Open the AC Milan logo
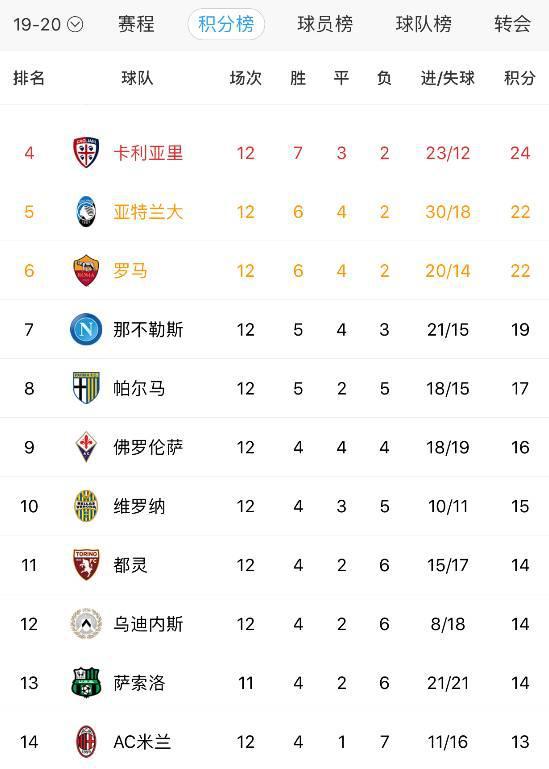The width and height of the screenshot is (549, 769). (86, 741)
